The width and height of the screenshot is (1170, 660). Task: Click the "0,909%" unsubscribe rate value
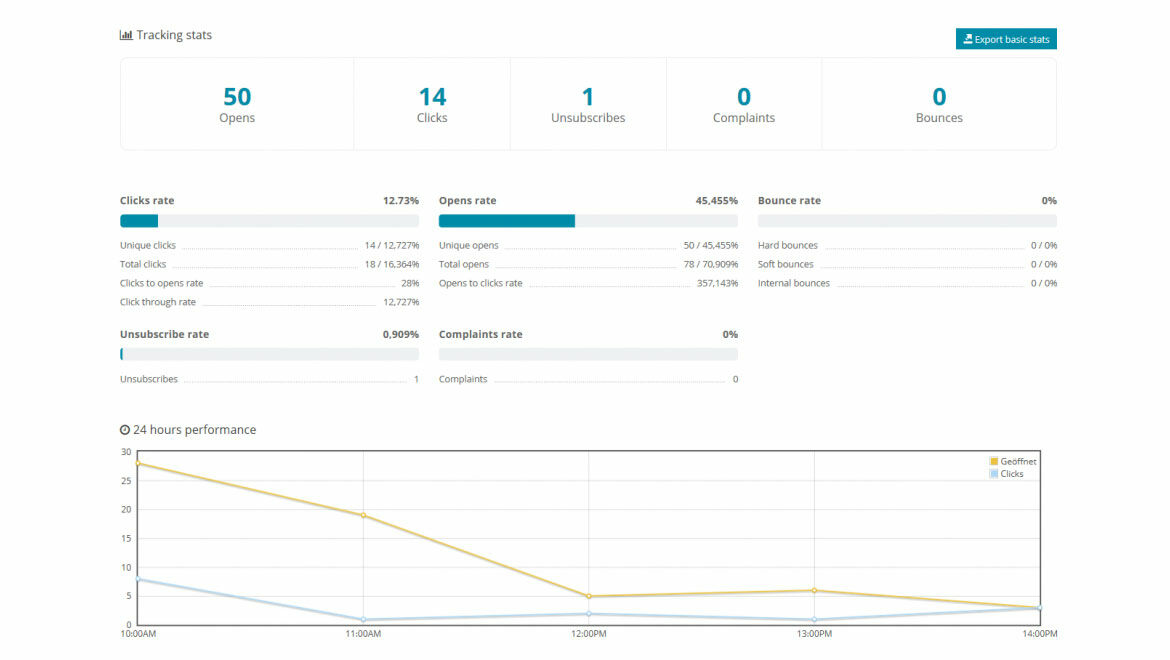tap(401, 334)
